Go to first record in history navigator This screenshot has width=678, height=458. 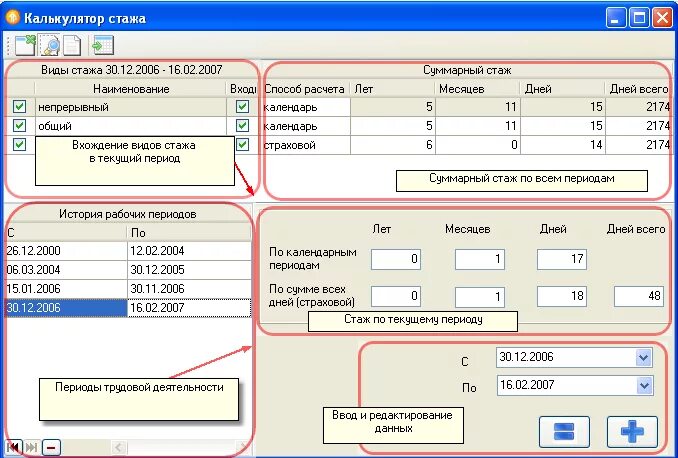click(14, 447)
